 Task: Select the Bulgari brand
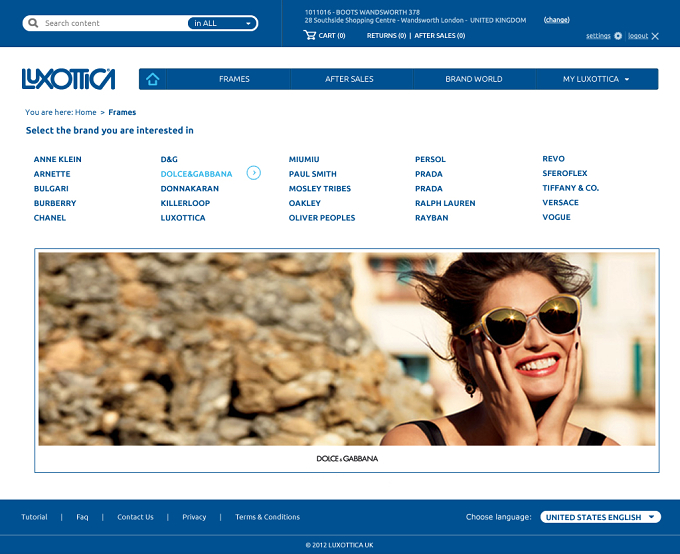click(51, 189)
